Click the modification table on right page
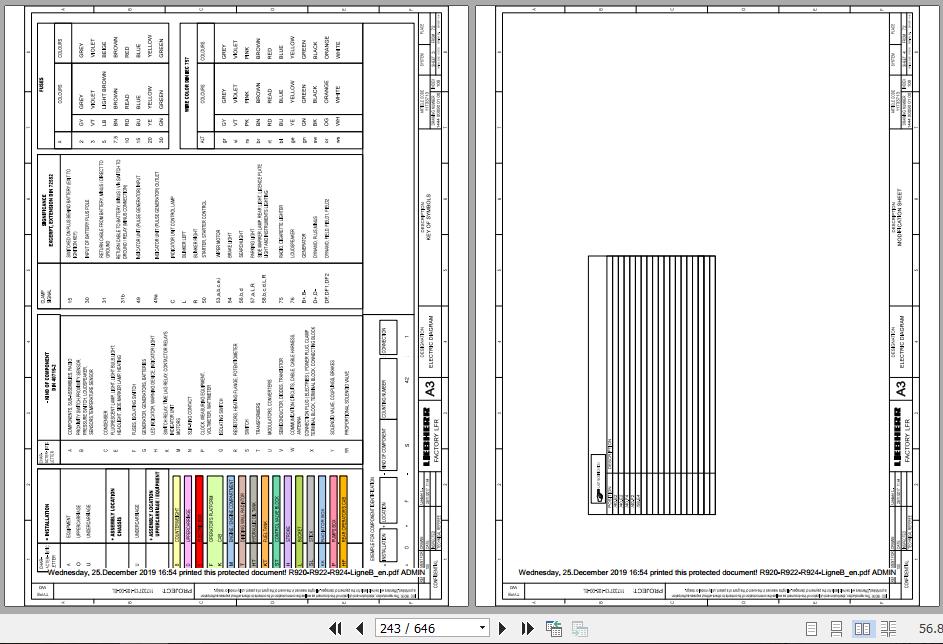Viewport: 943px width, 644px height. point(652,385)
